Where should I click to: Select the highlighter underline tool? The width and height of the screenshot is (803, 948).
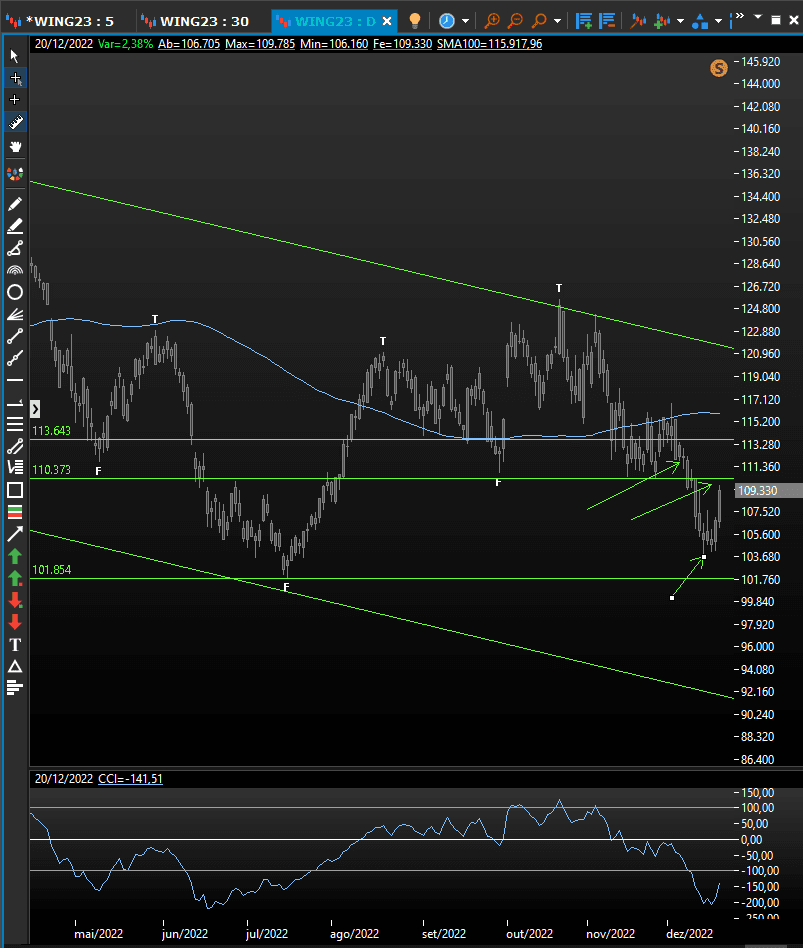15,226
